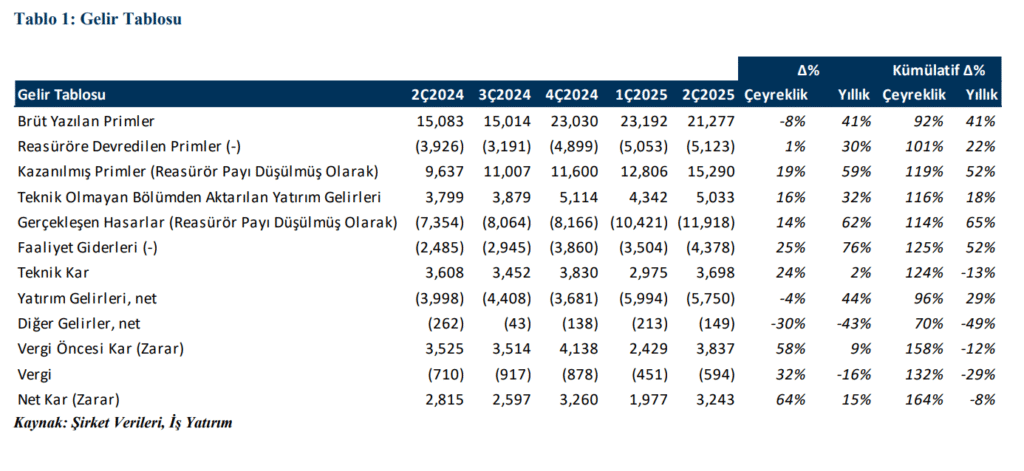Screen dimensions: 1024x471
Task: Click the 1Ç2025 column header
Action: [x=640, y=95]
